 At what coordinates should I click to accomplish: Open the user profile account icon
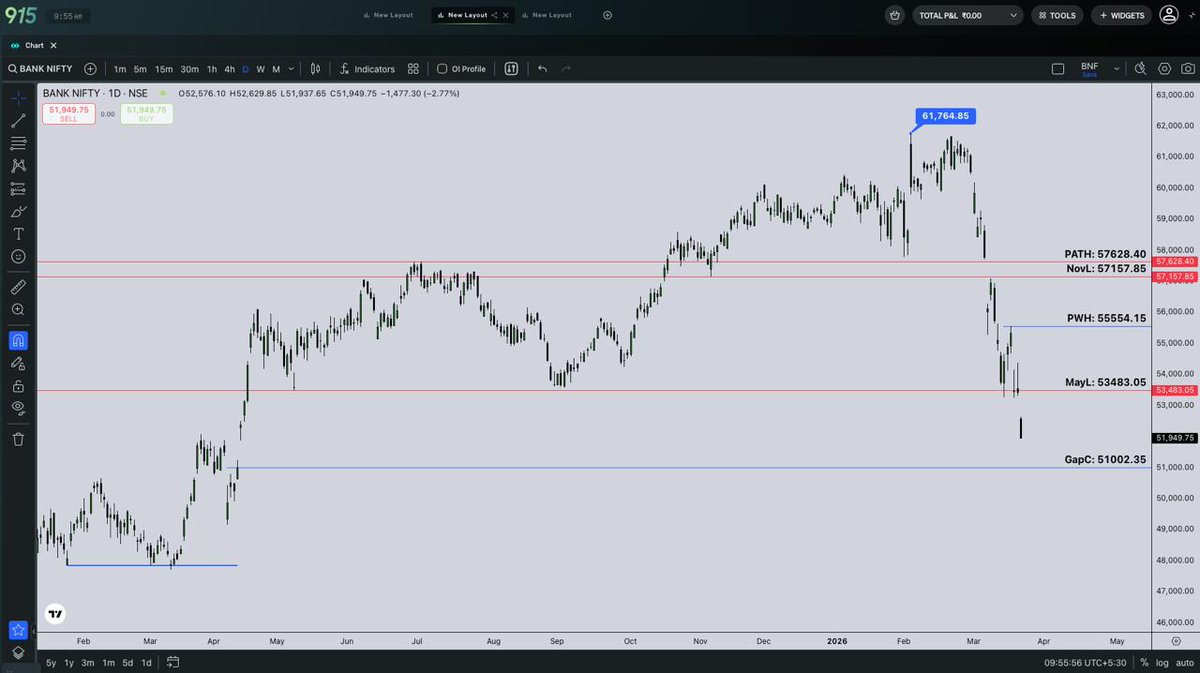[x=1170, y=15]
